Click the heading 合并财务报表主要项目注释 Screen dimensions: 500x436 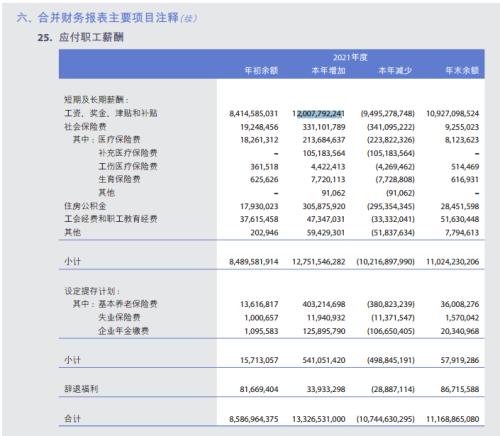click(x=108, y=18)
